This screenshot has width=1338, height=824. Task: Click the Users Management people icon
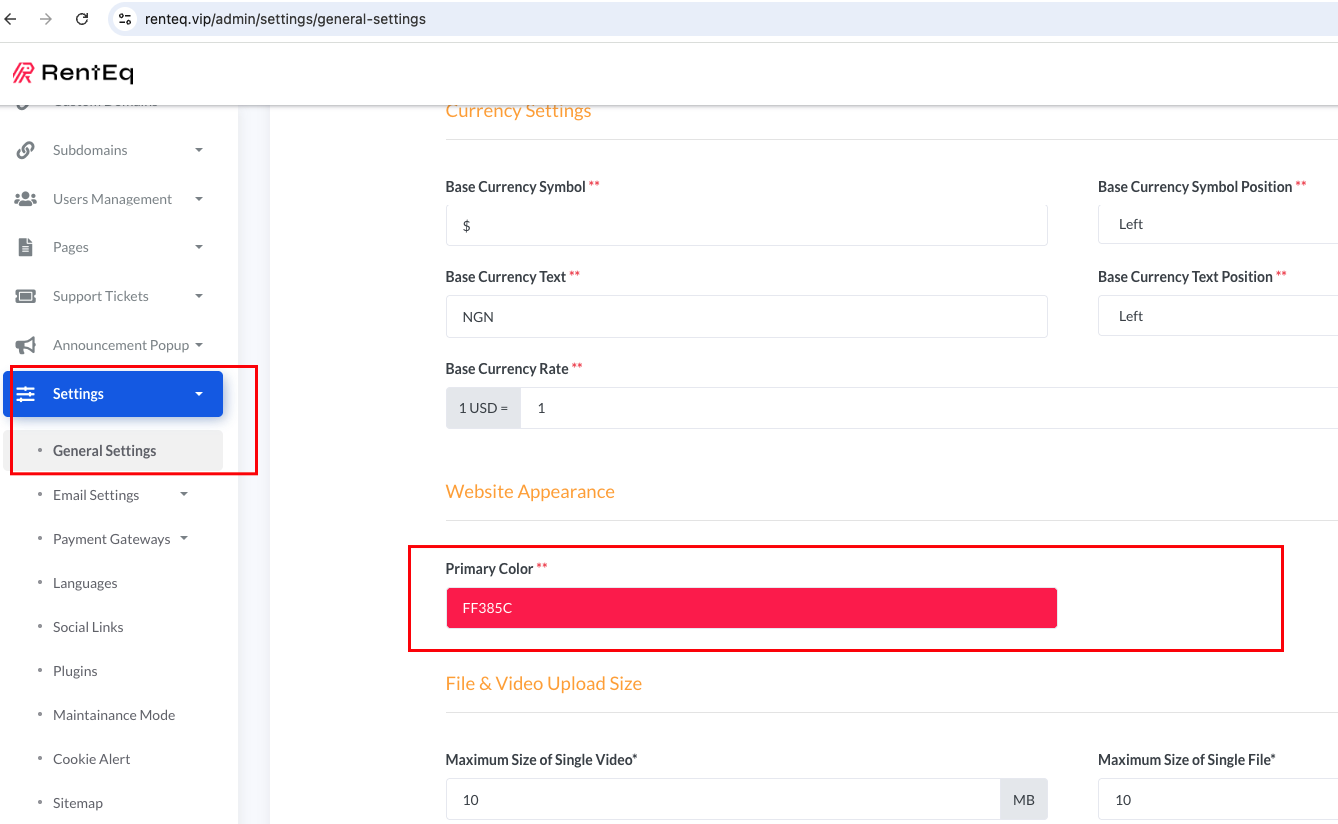[26, 199]
